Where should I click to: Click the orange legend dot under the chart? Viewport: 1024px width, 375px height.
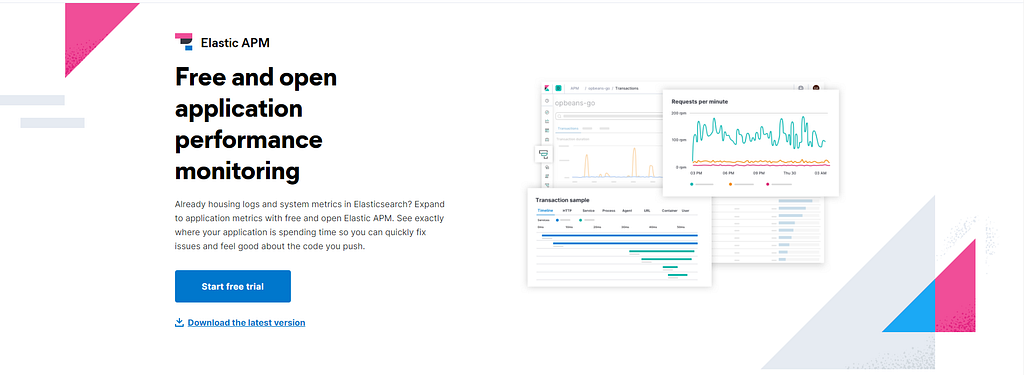coord(730,184)
